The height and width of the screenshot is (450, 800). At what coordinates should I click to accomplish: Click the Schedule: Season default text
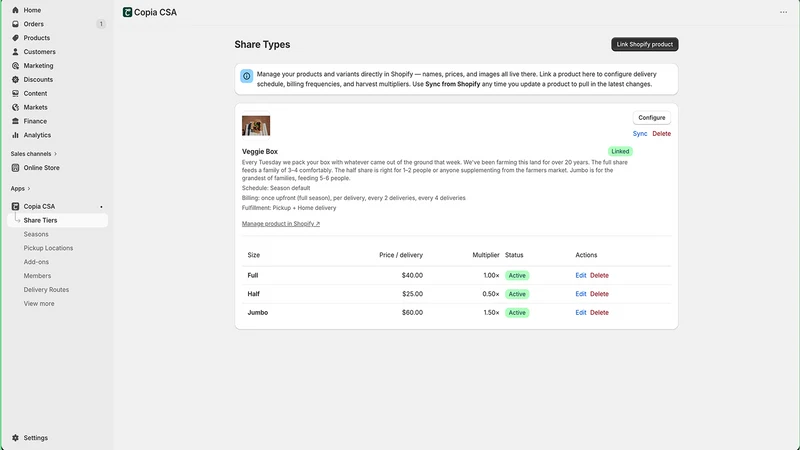pyautogui.click(x=276, y=188)
